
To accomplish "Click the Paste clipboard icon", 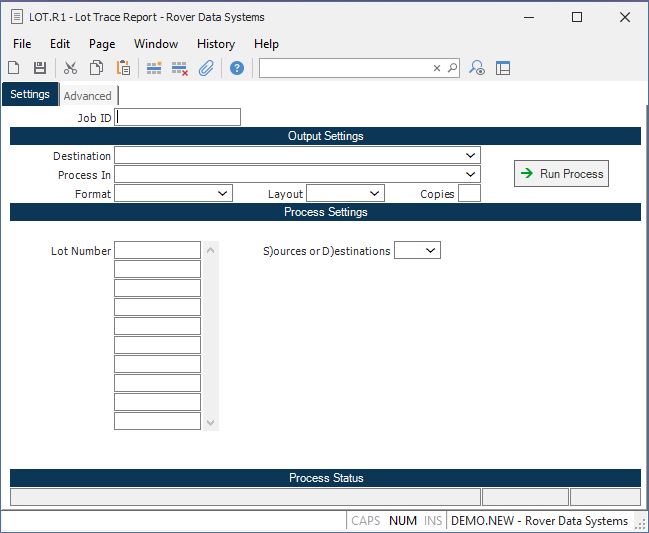I will [123, 68].
